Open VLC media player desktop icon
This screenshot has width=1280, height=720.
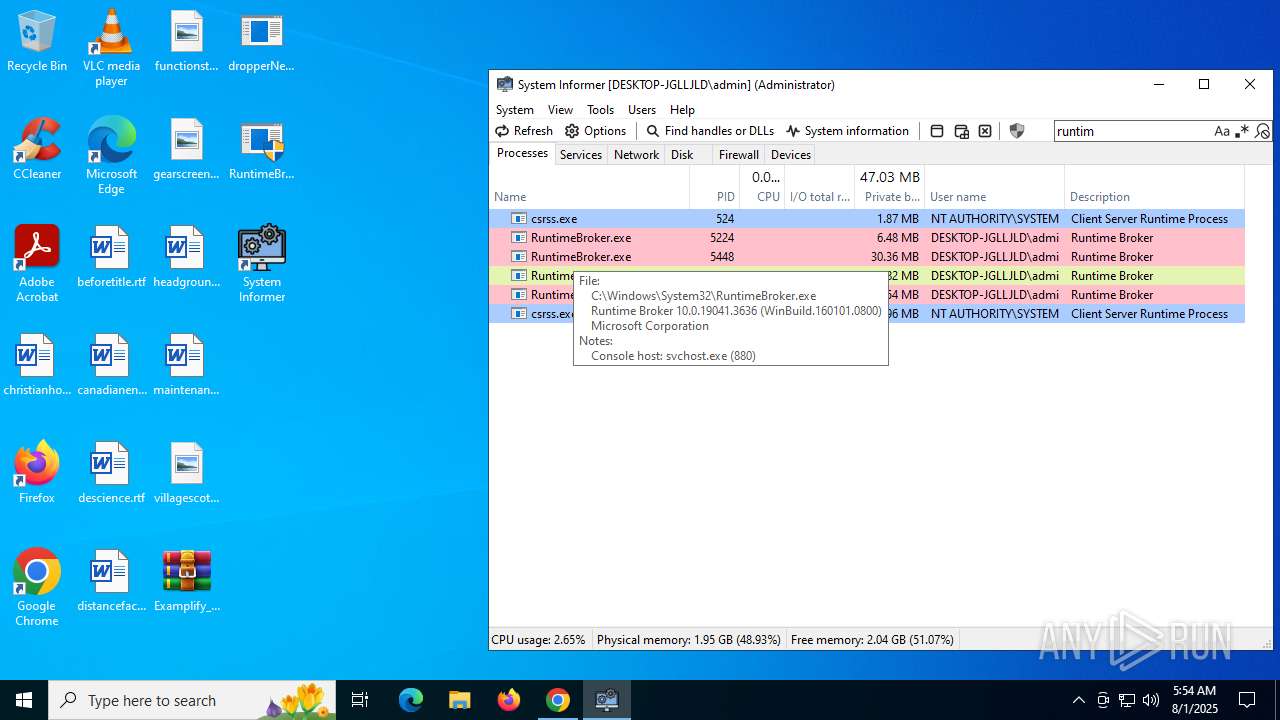click(111, 49)
